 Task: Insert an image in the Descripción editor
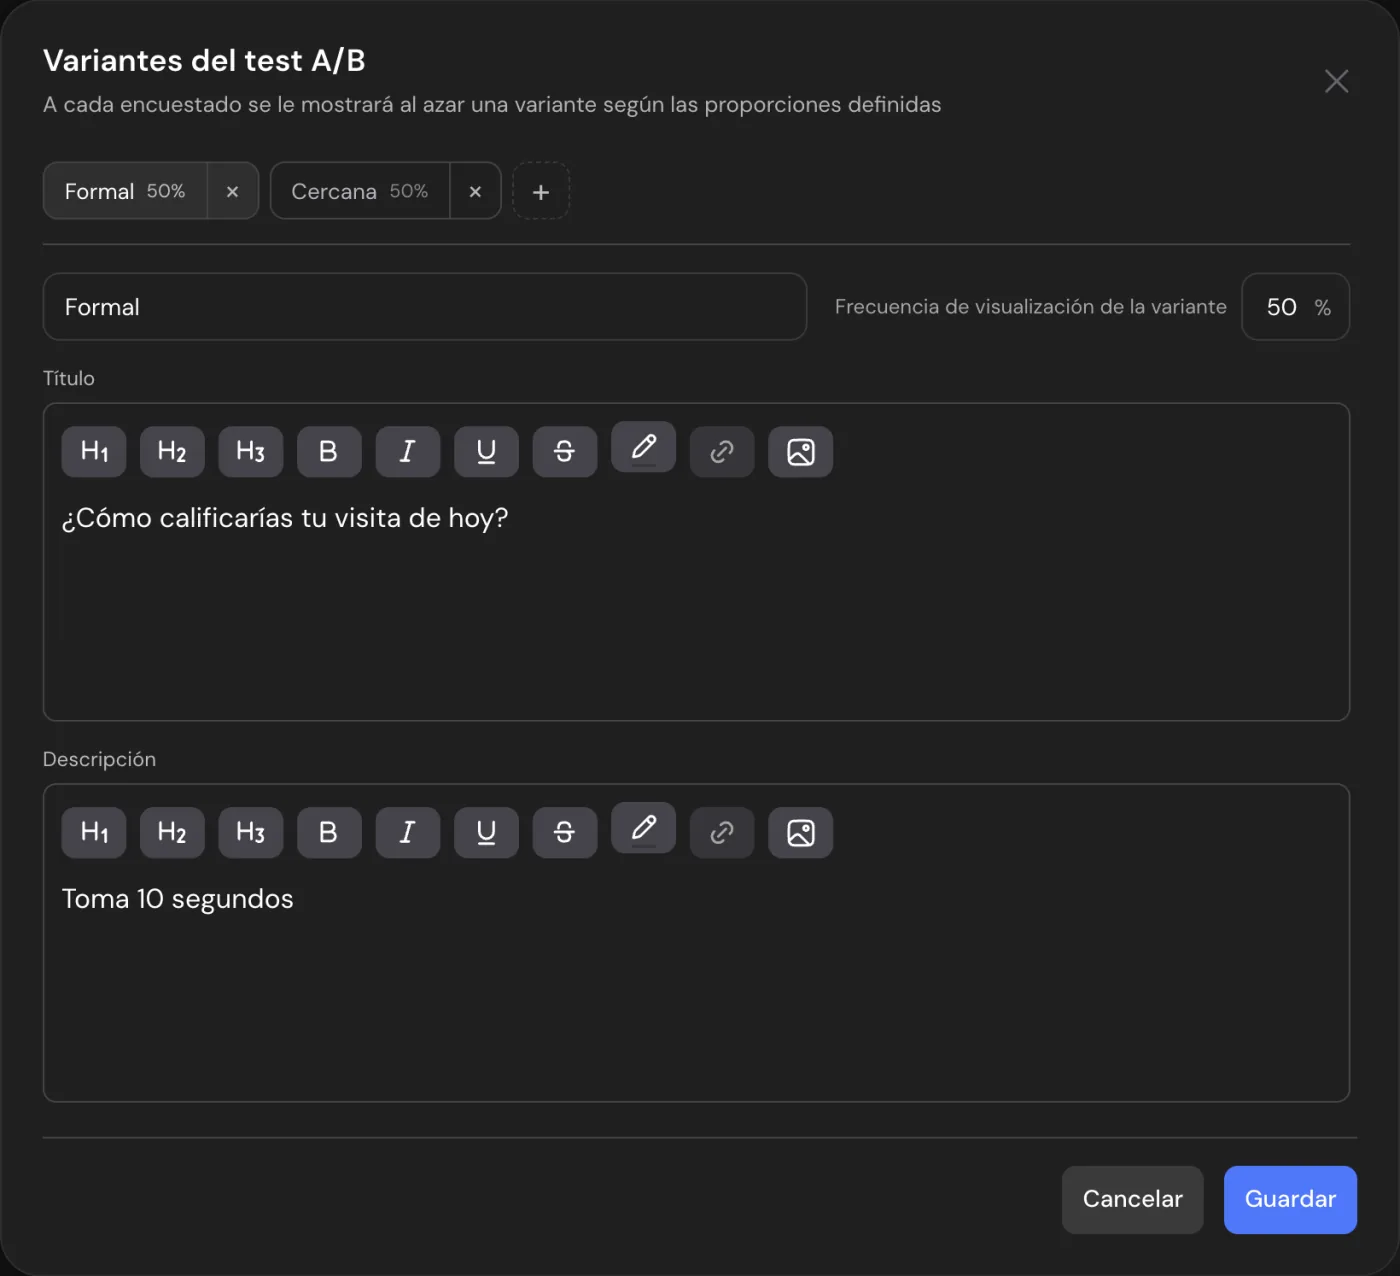800,833
